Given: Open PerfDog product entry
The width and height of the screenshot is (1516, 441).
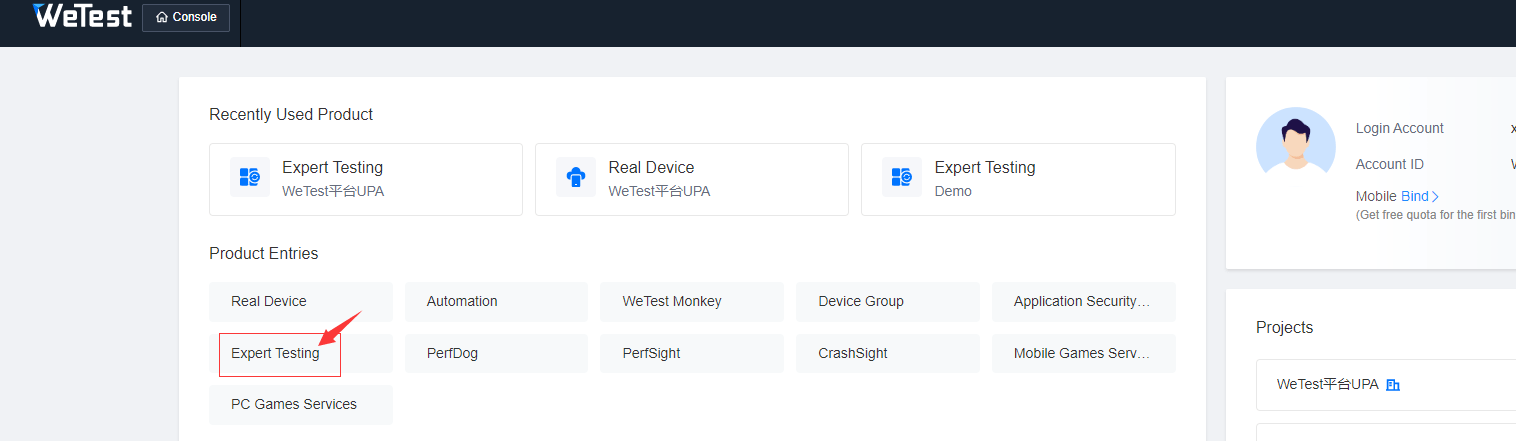Looking at the screenshot, I should [x=496, y=353].
